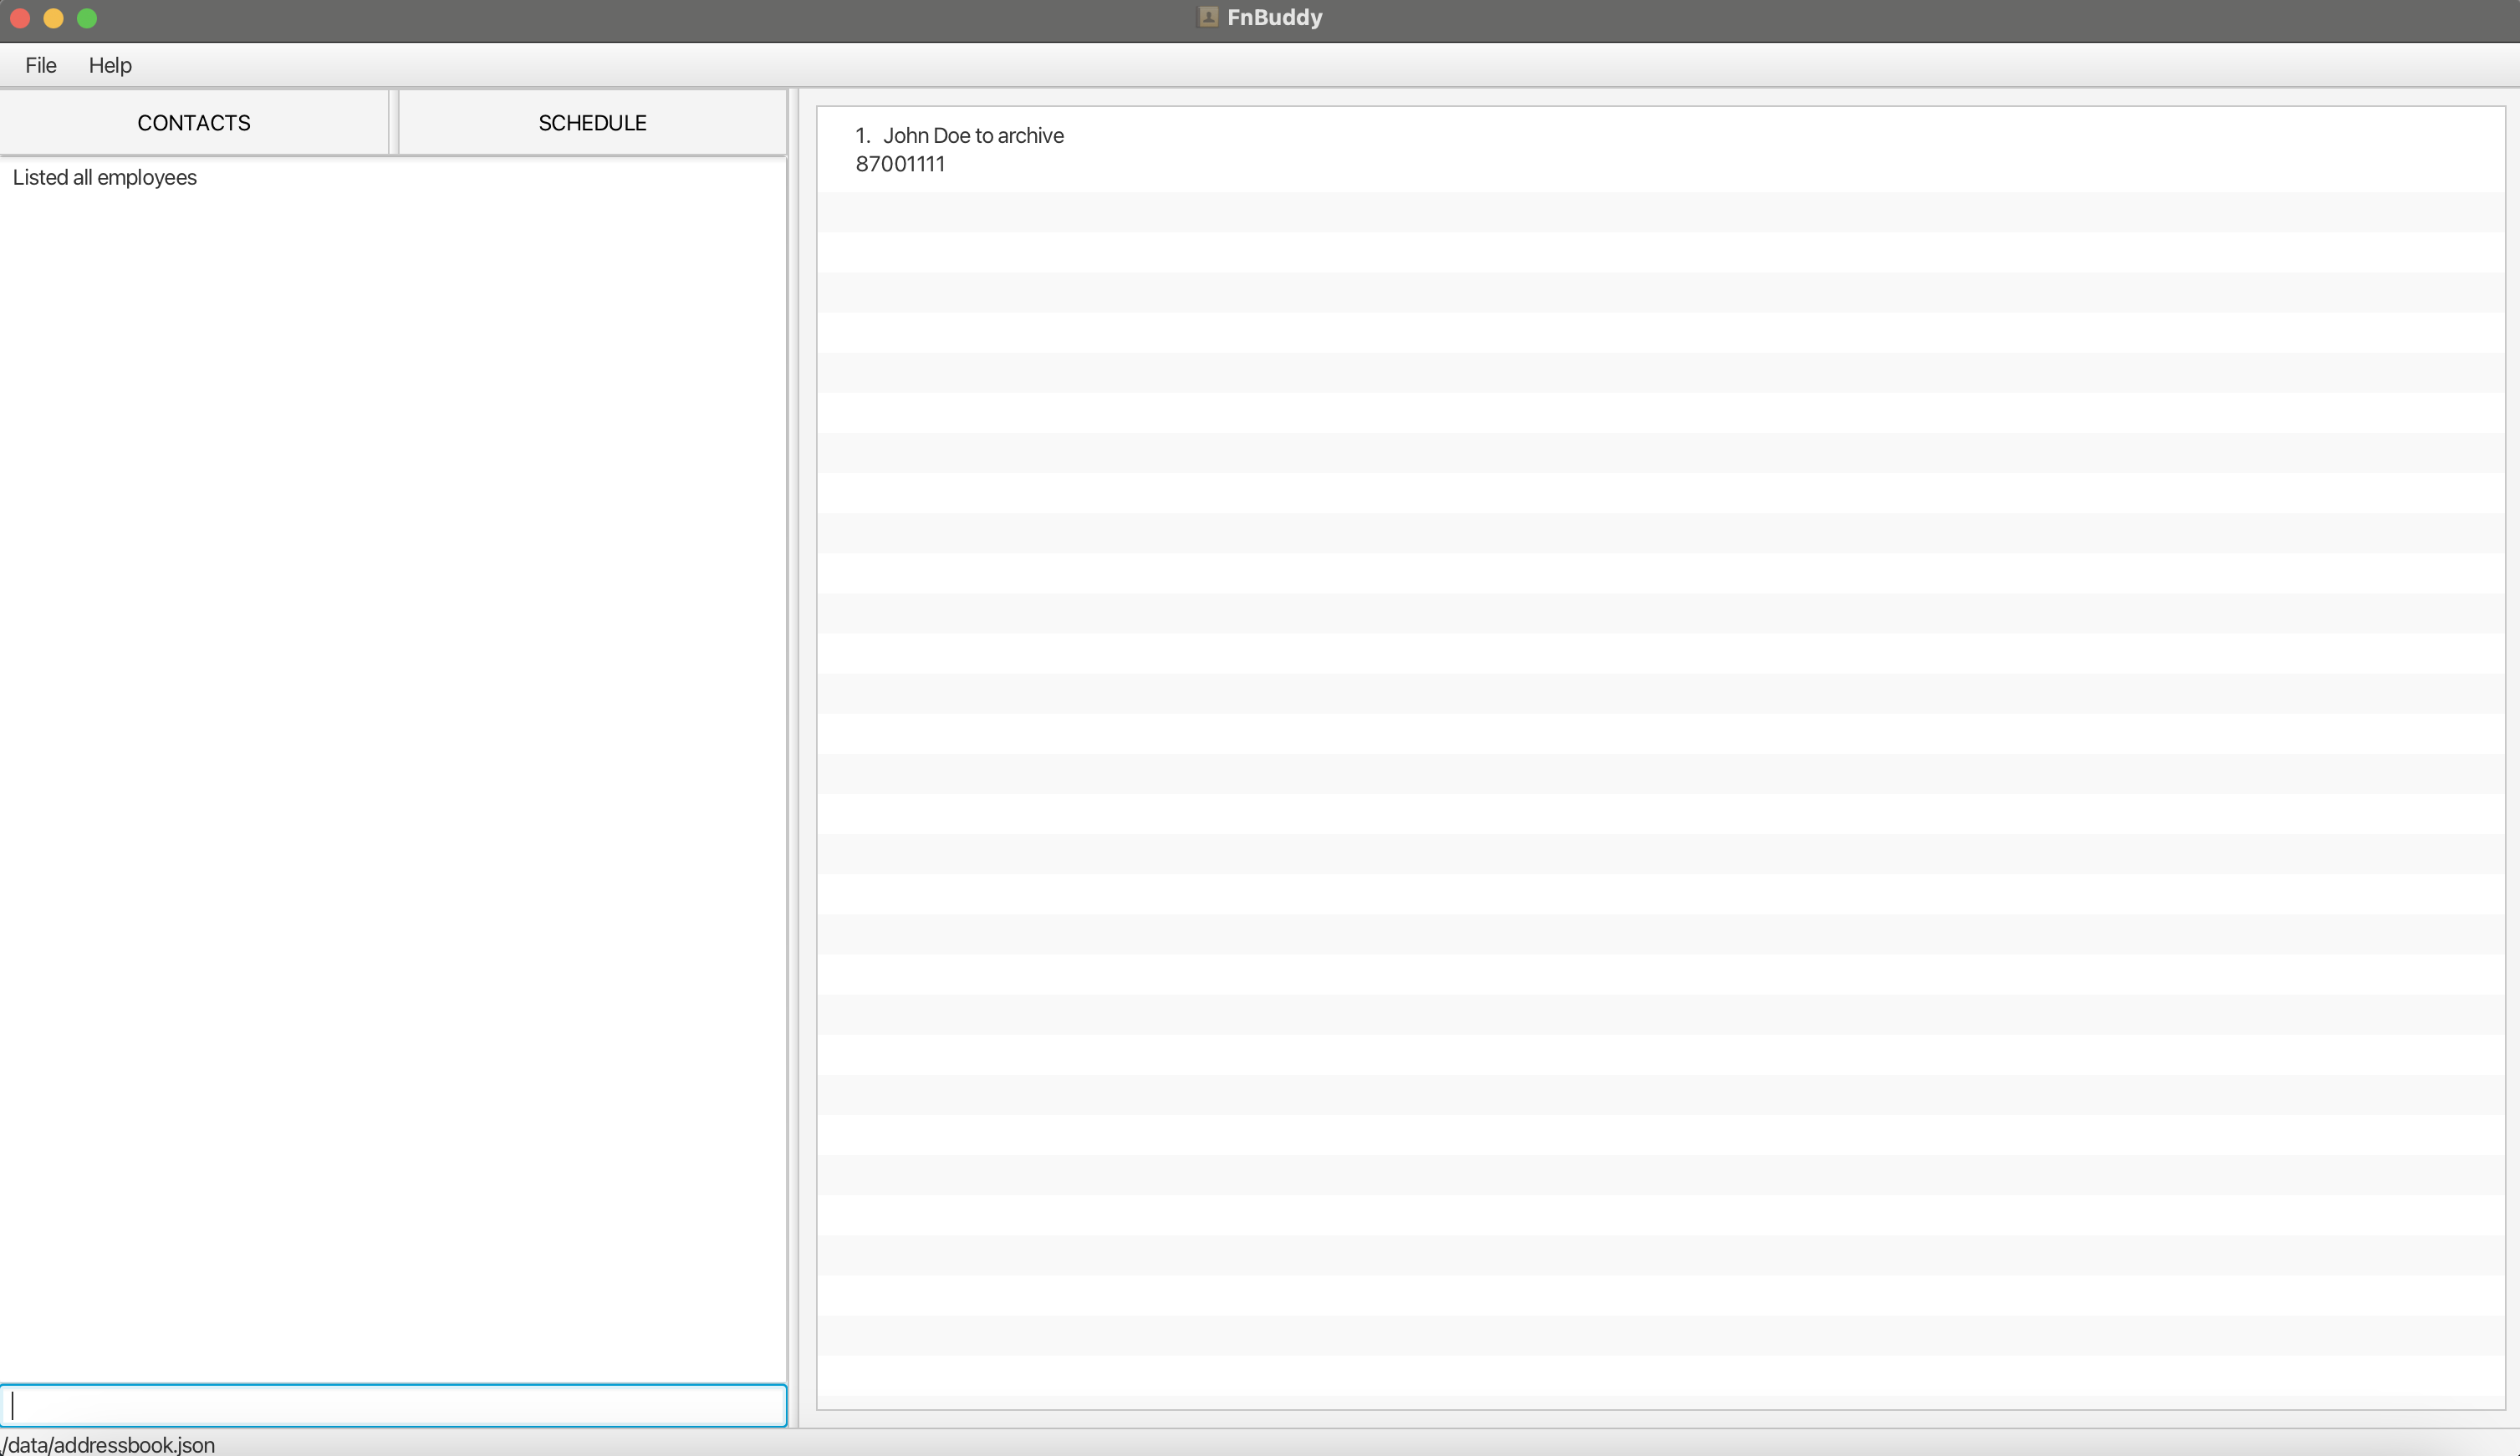The width and height of the screenshot is (2520, 1456).
Task: Click the command input field
Action: pyautogui.click(x=393, y=1405)
